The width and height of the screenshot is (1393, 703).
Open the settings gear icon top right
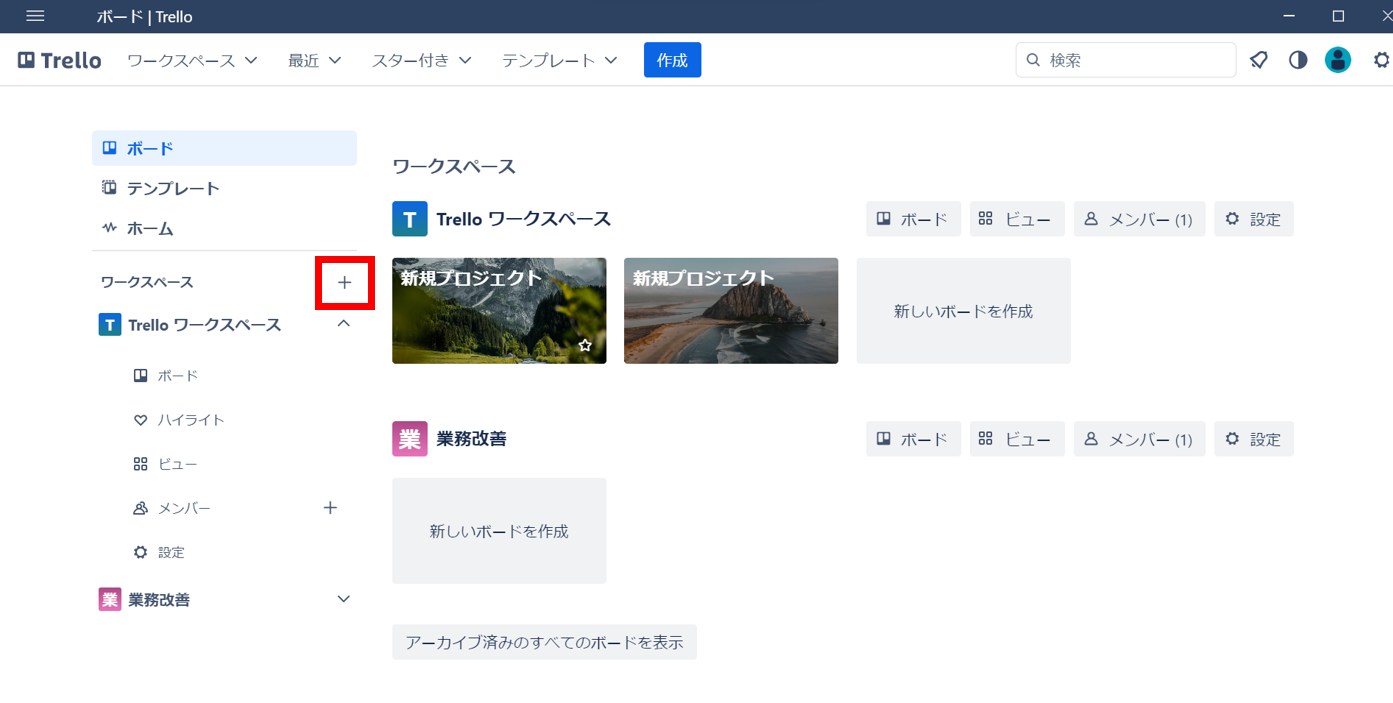1381,59
